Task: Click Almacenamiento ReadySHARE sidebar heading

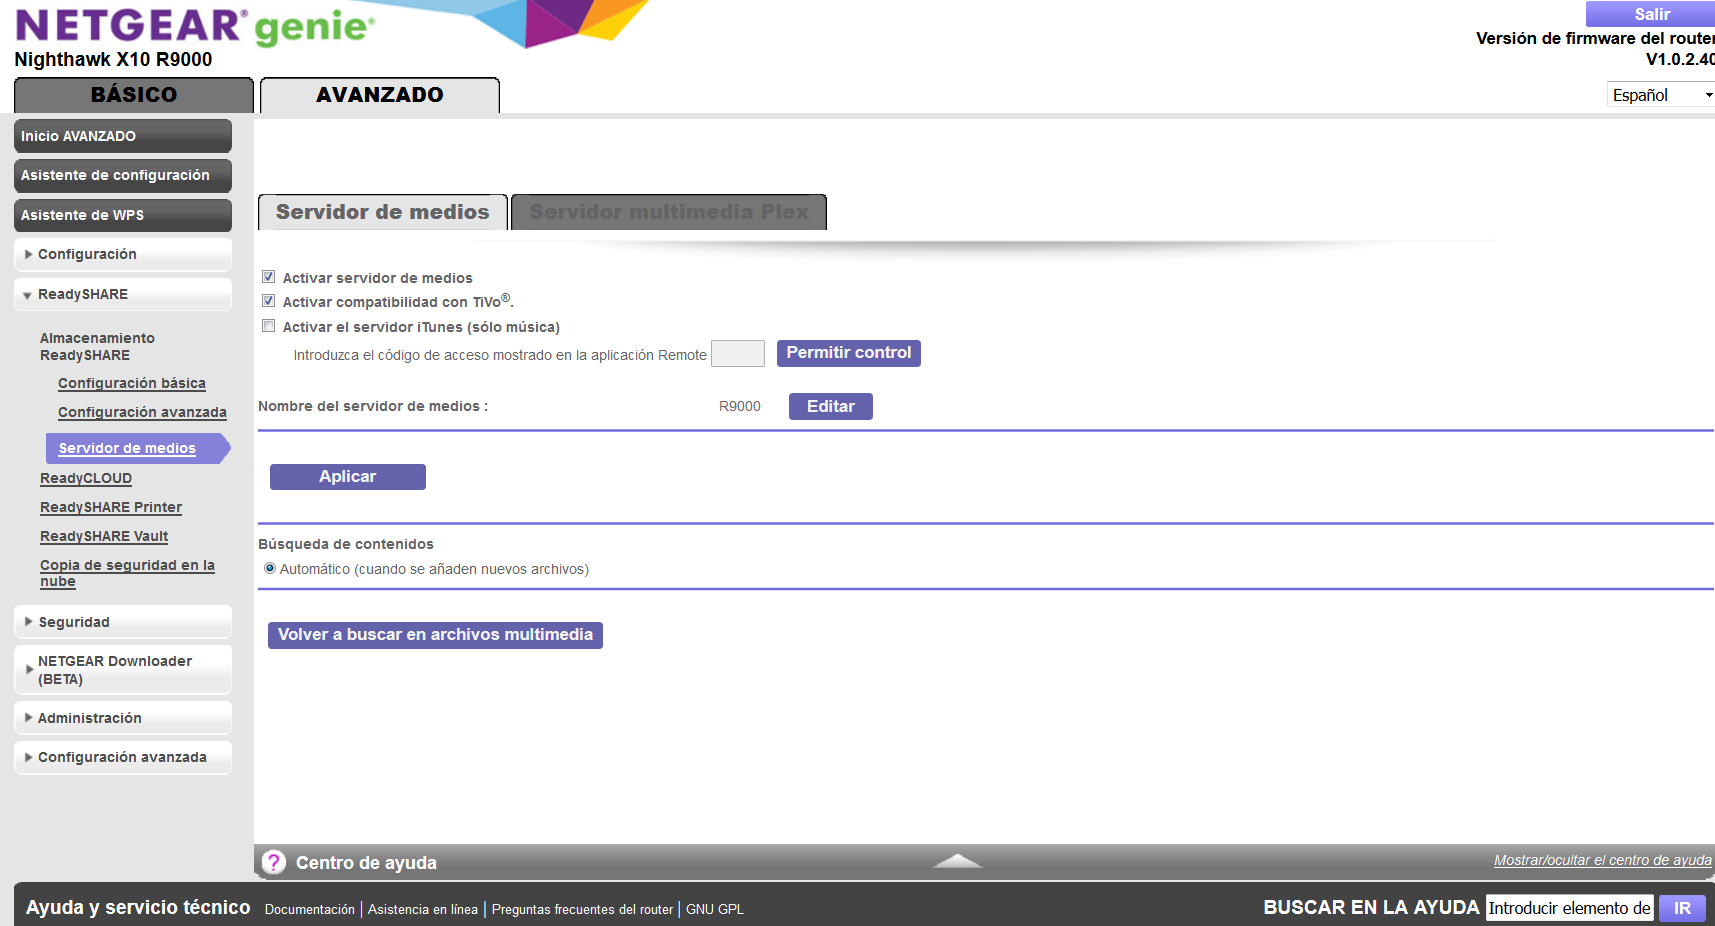Action: click(x=97, y=346)
